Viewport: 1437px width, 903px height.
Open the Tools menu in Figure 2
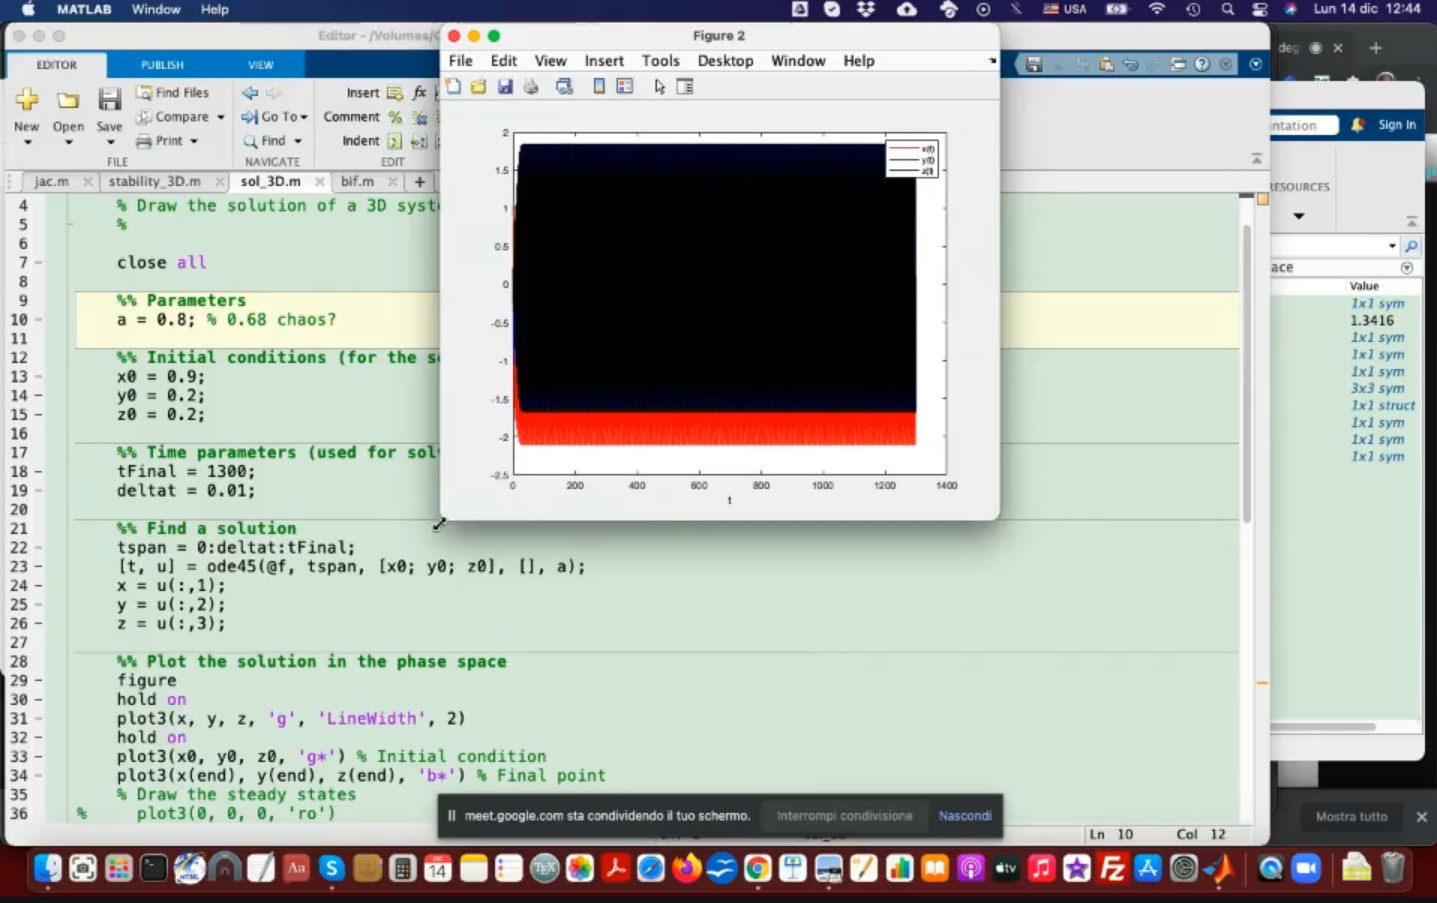click(660, 61)
